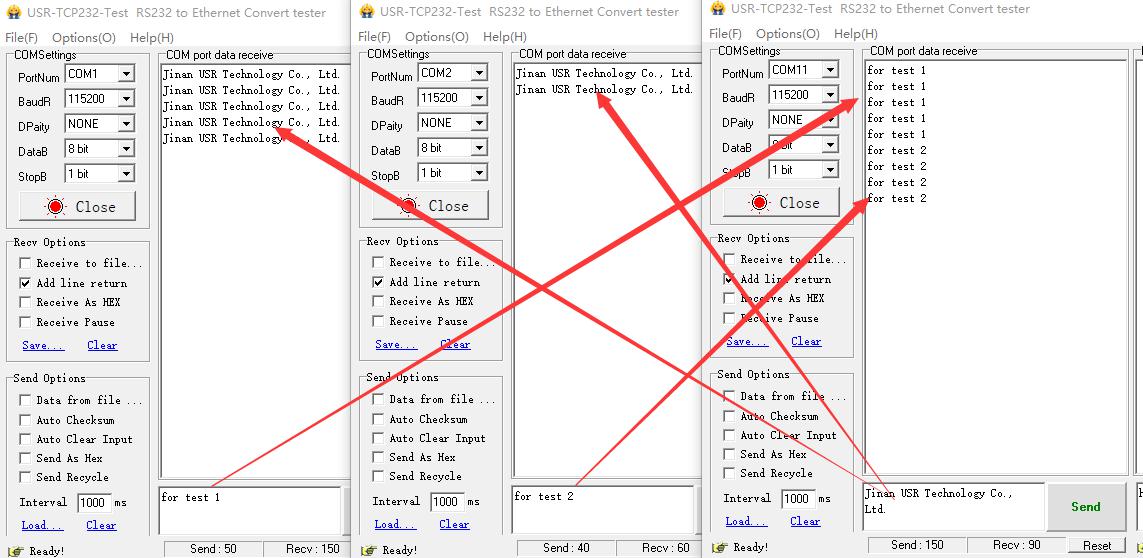
Task: Enable Auto Checksum in COM11 window
Action: pyautogui.click(x=729, y=416)
